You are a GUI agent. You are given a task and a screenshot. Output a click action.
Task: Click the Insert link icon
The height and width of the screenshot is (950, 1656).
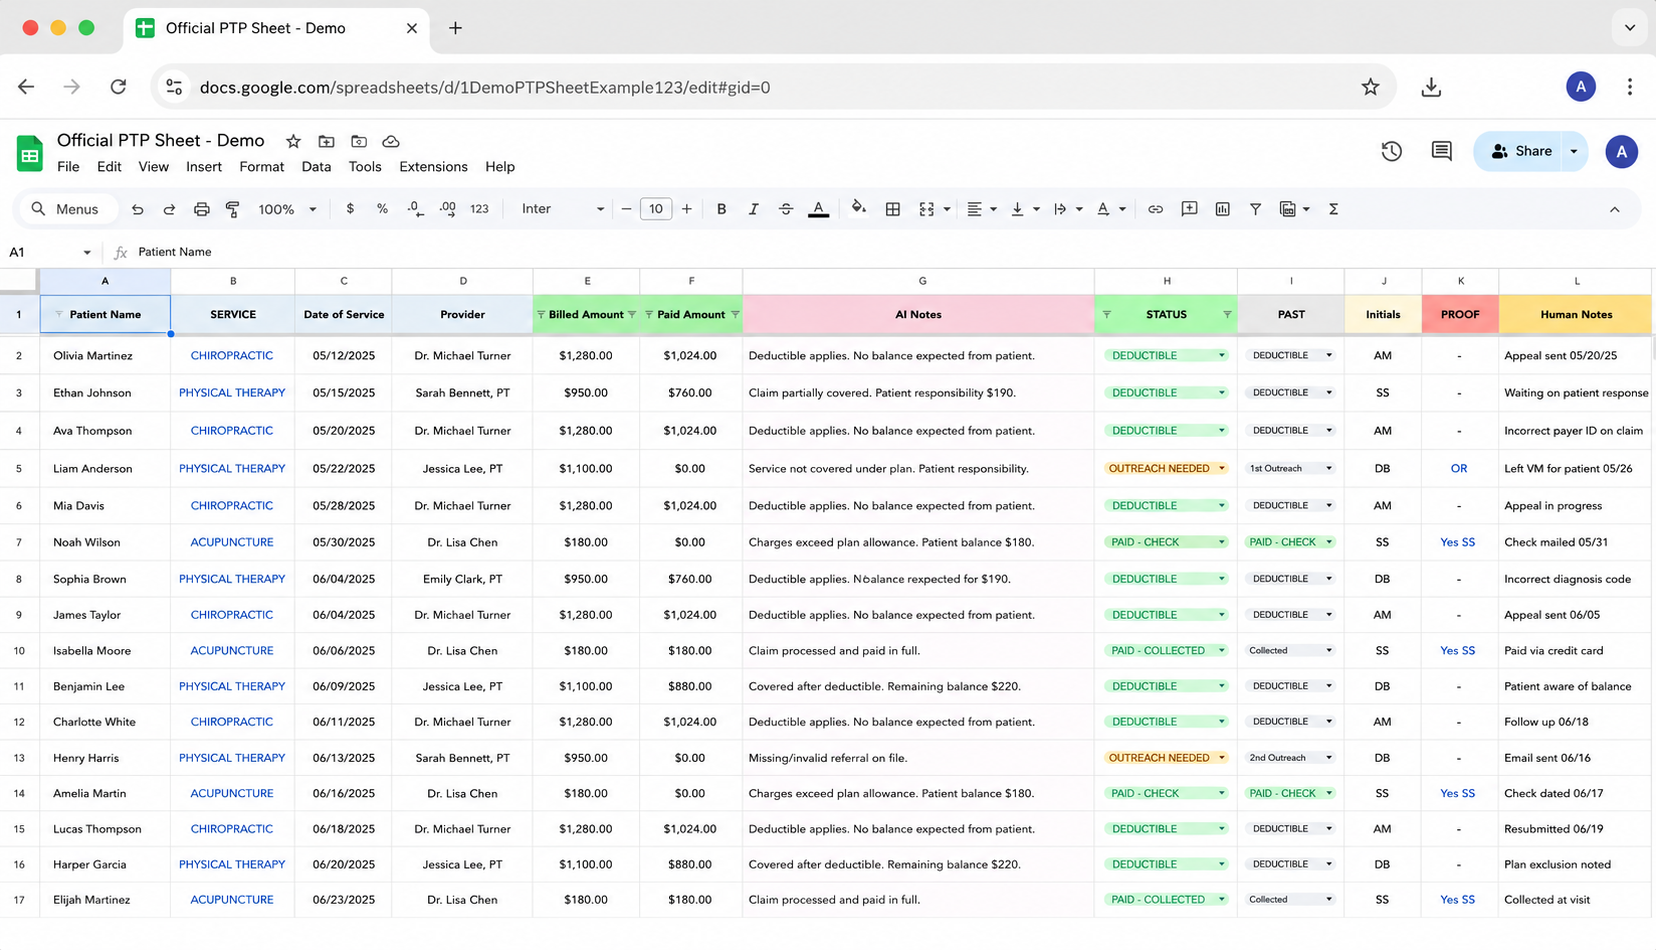[1155, 209]
